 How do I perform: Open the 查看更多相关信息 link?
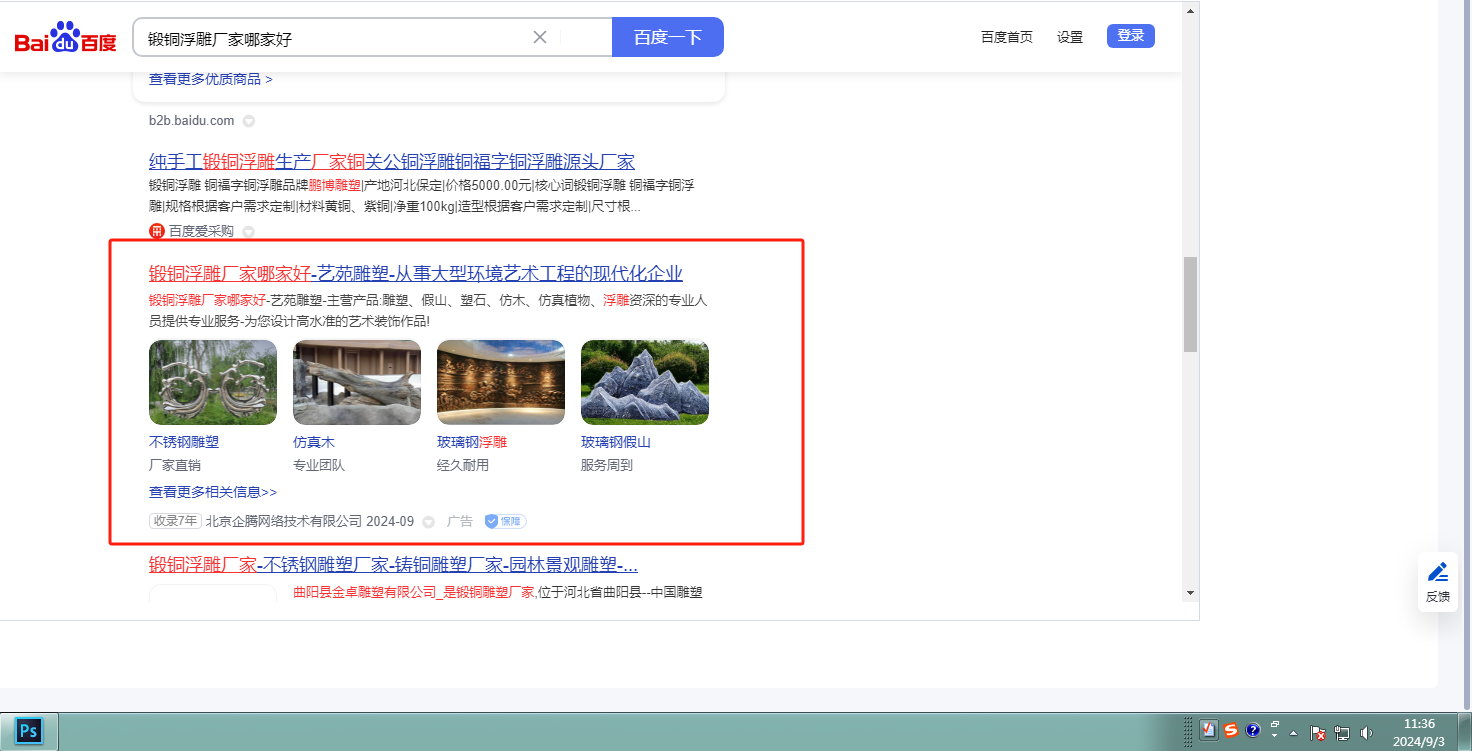coord(212,492)
